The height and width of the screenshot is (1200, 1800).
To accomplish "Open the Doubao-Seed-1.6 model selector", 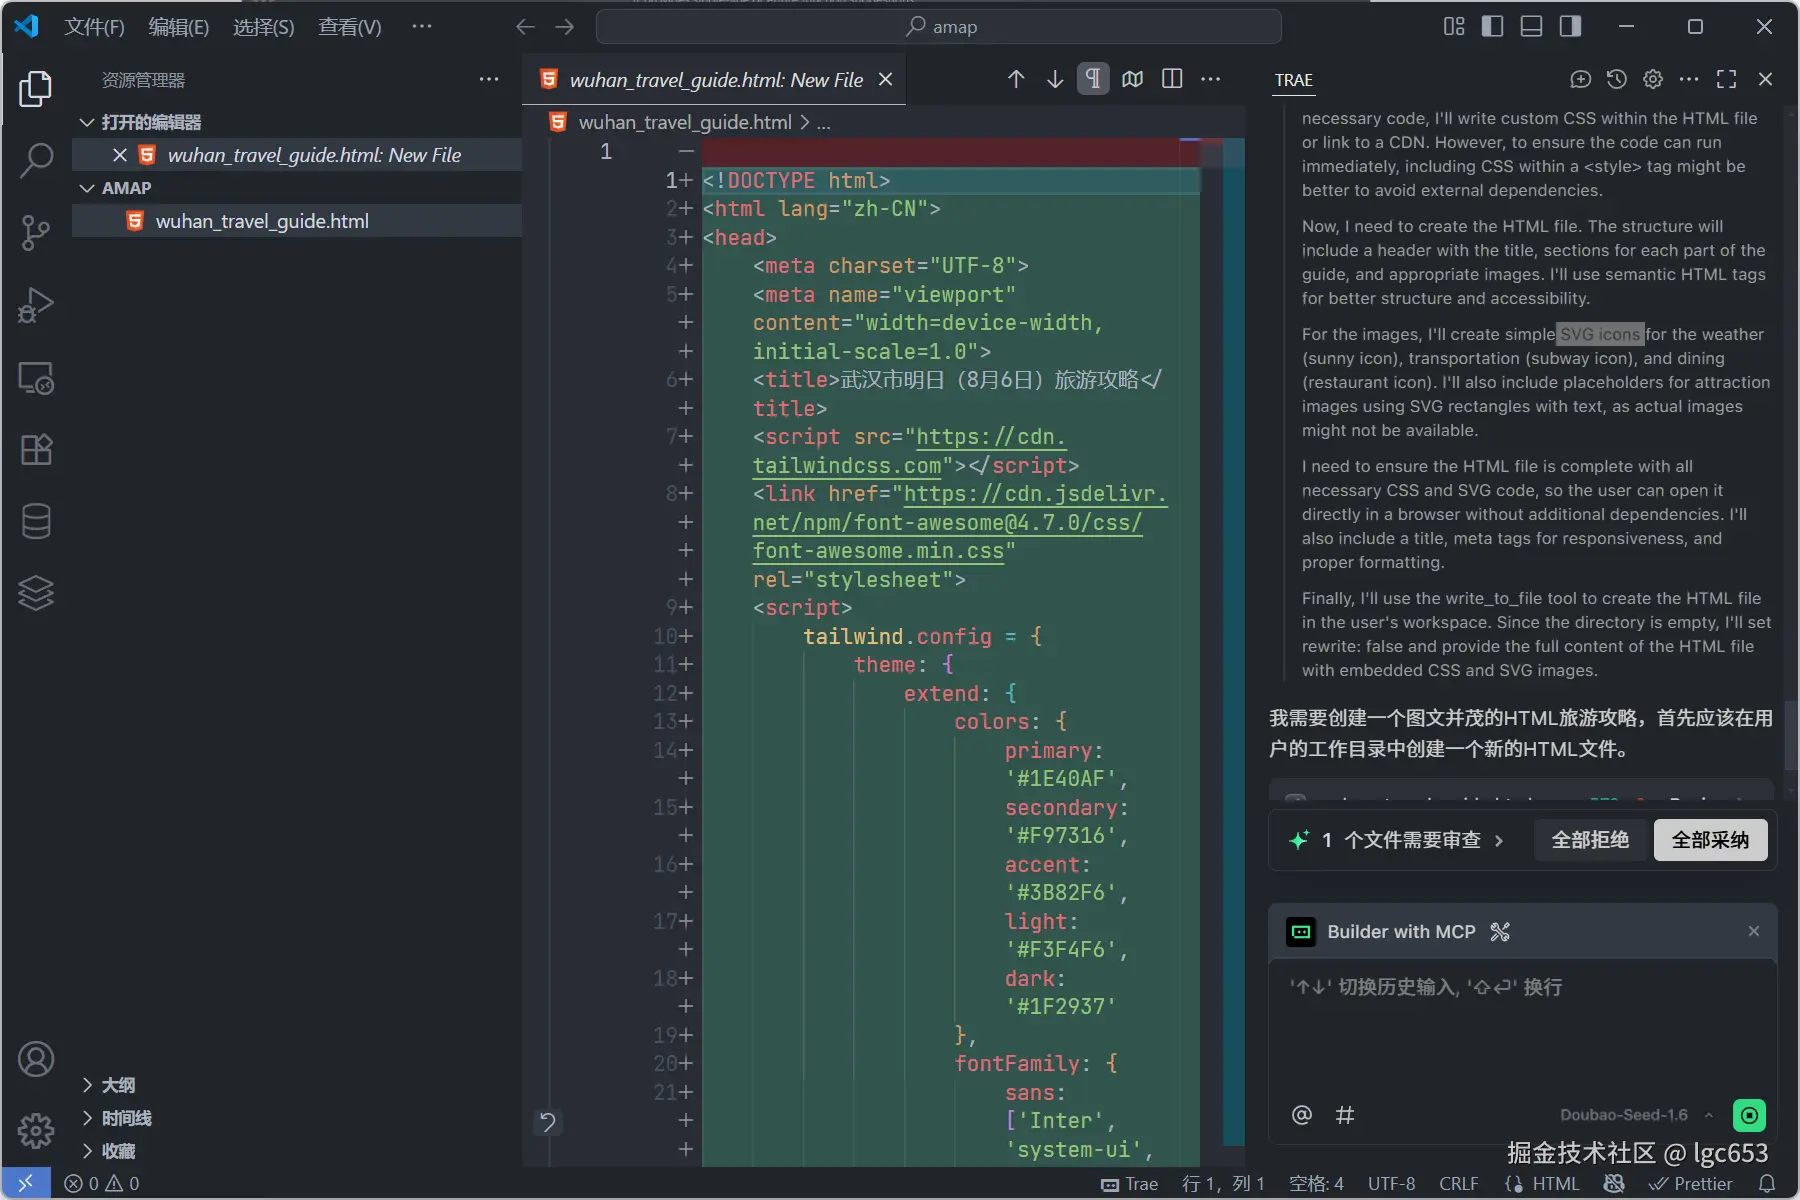I will pos(1636,1115).
